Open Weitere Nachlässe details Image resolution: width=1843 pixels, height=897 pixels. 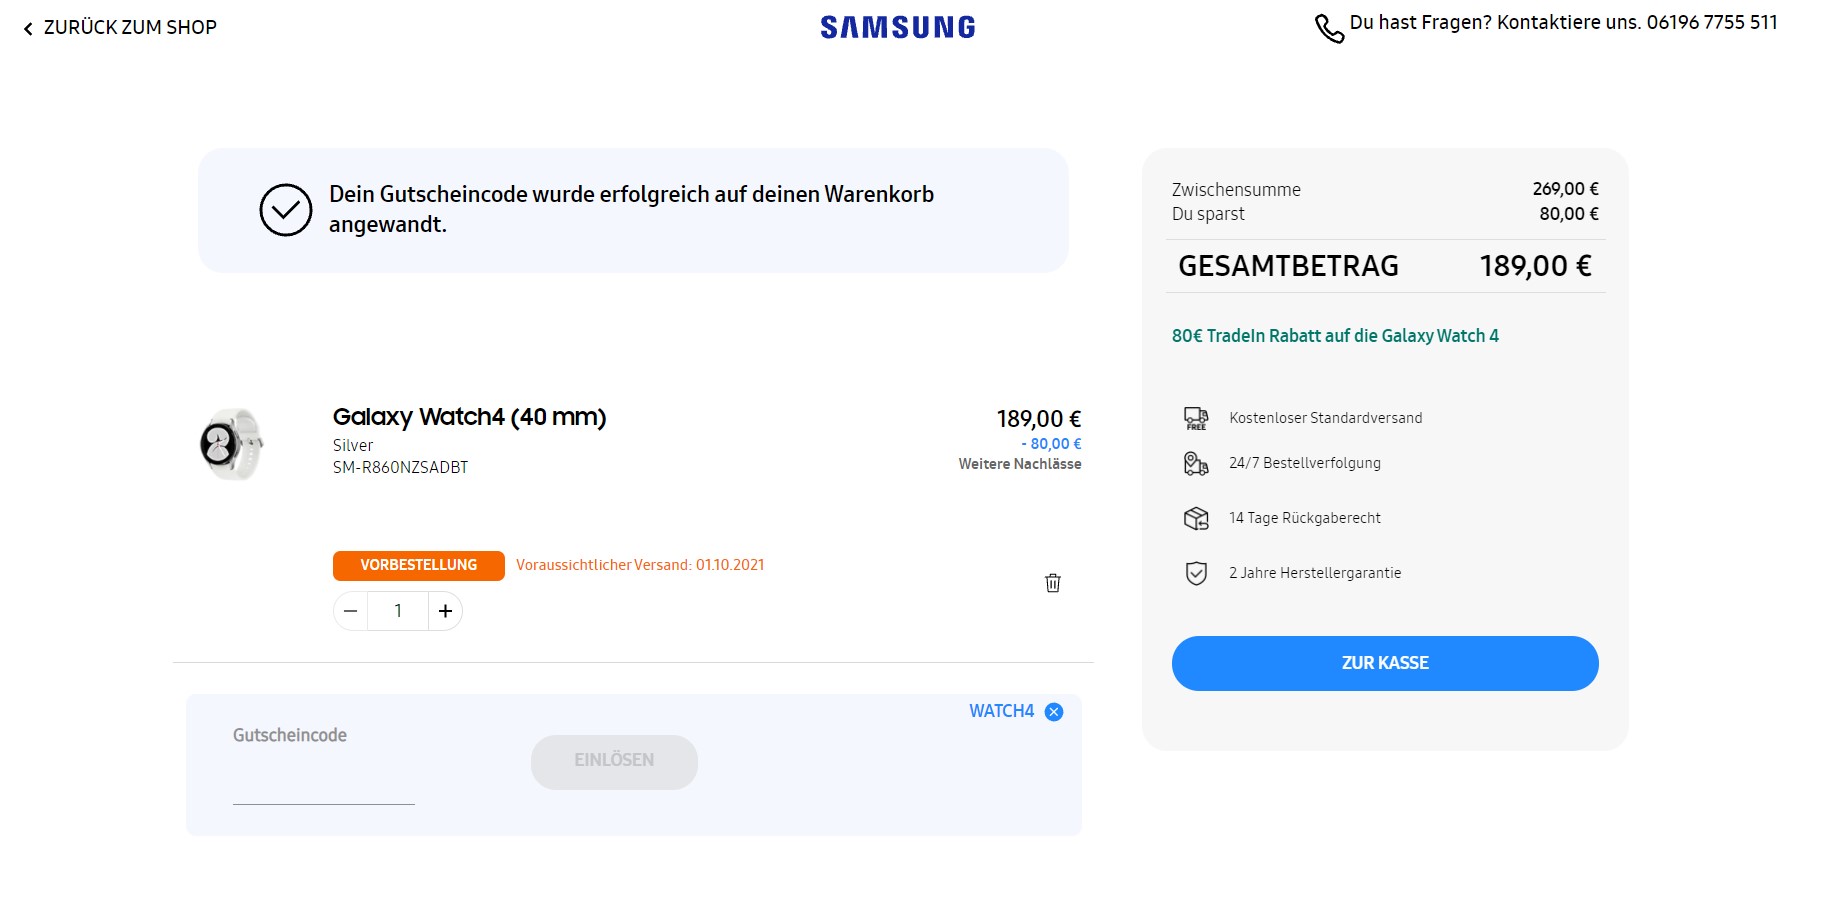pyautogui.click(x=1019, y=464)
